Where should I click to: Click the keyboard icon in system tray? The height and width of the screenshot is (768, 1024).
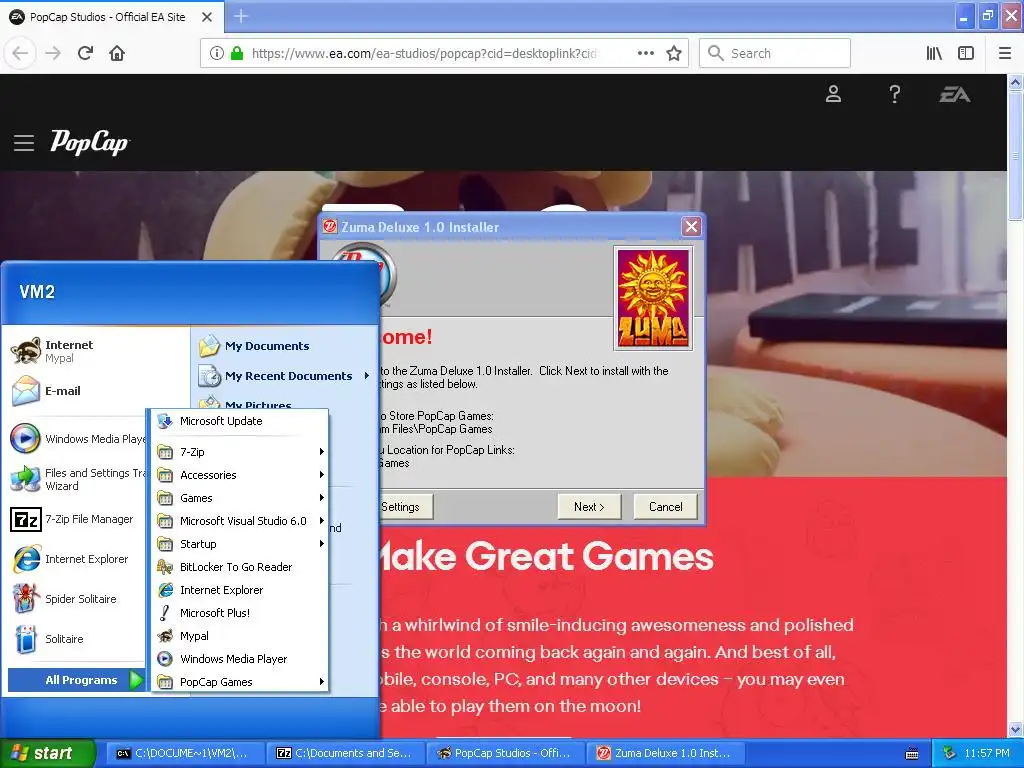912,754
